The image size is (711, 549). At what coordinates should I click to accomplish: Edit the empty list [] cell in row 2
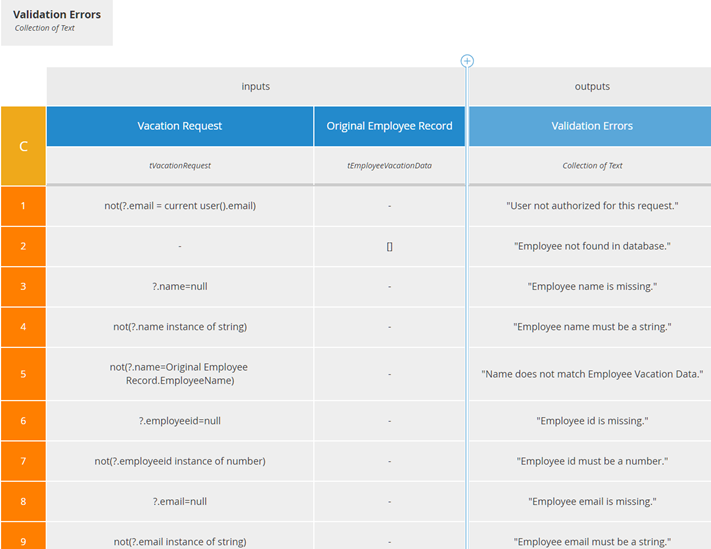pos(389,246)
